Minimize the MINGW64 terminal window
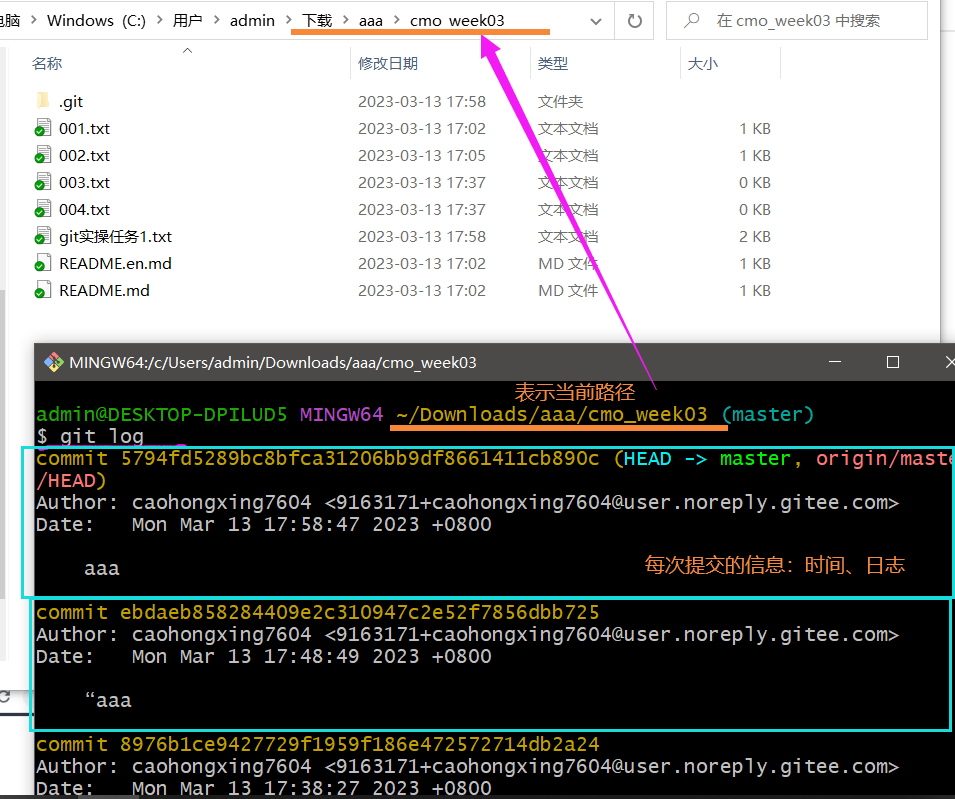The image size is (955, 799). point(835,362)
